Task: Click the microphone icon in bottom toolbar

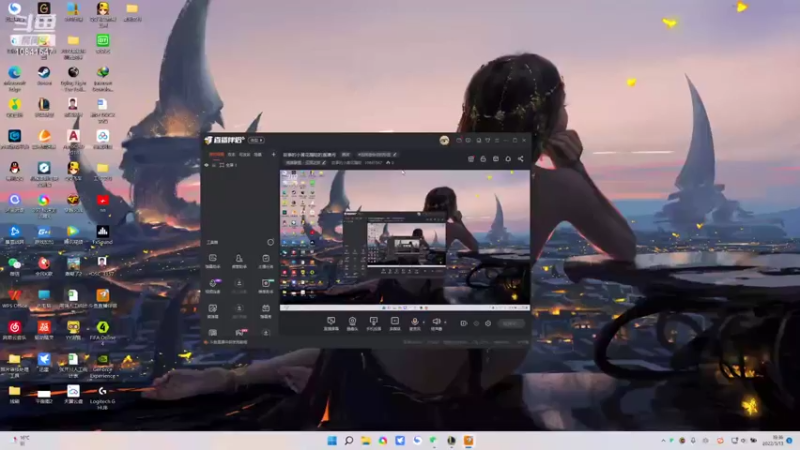Action: [x=415, y=322]
